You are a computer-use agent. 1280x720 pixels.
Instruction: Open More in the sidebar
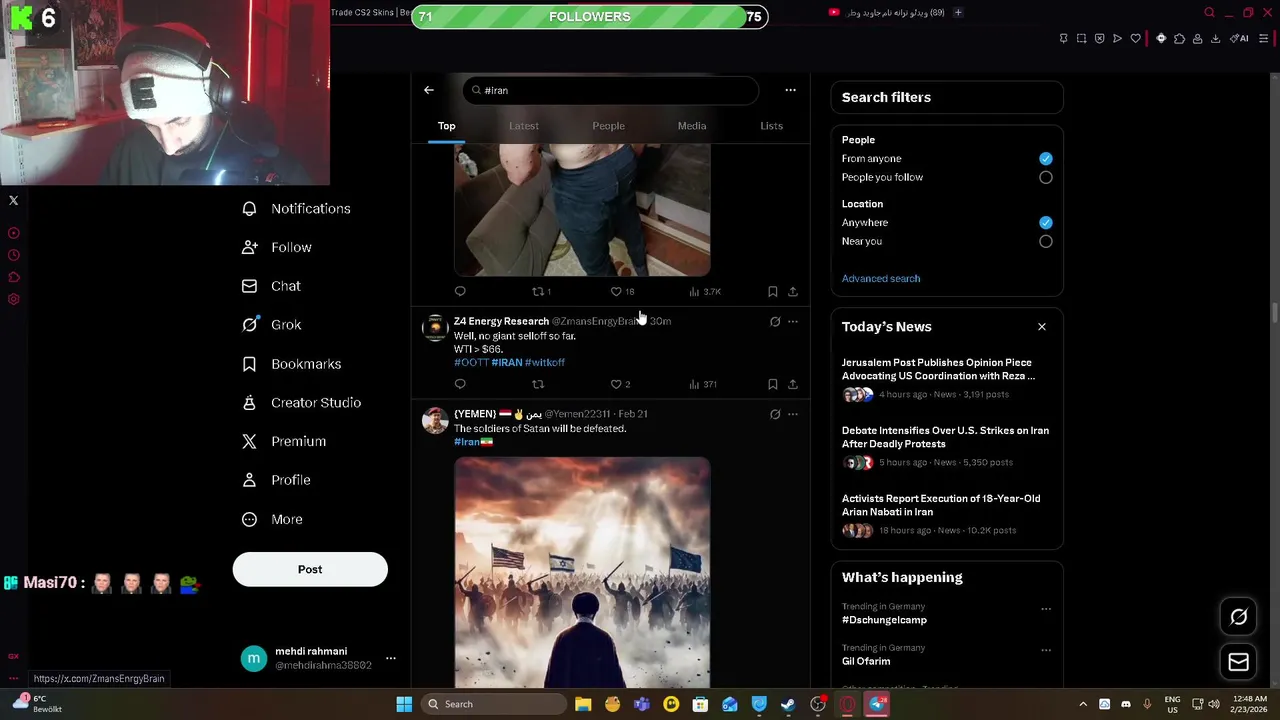click(272, 519)
